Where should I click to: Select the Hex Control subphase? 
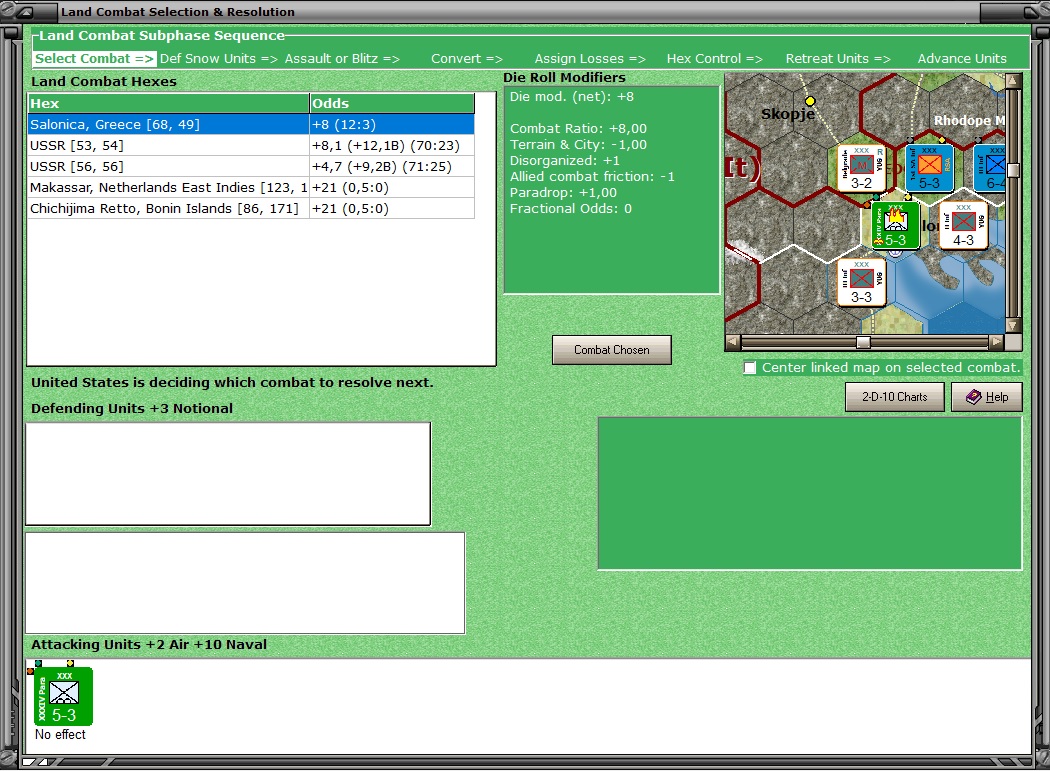point(715,58)
